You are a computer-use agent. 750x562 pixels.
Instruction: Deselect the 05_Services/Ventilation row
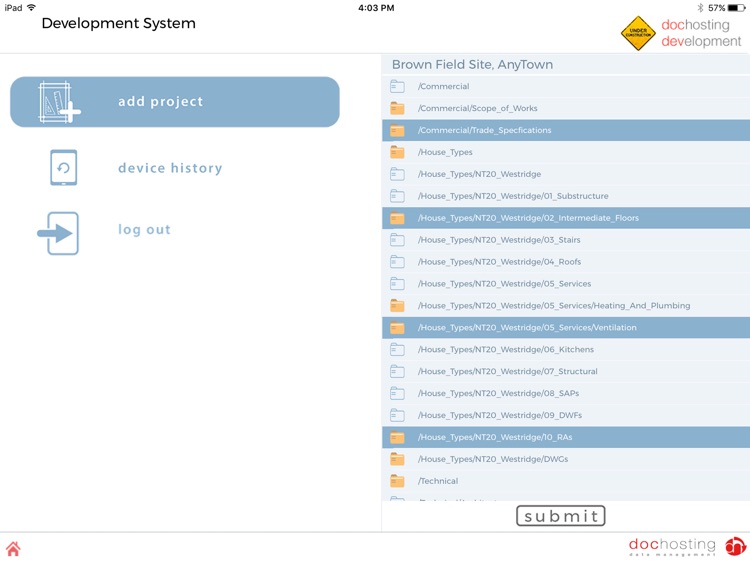[x=566, y=328]
